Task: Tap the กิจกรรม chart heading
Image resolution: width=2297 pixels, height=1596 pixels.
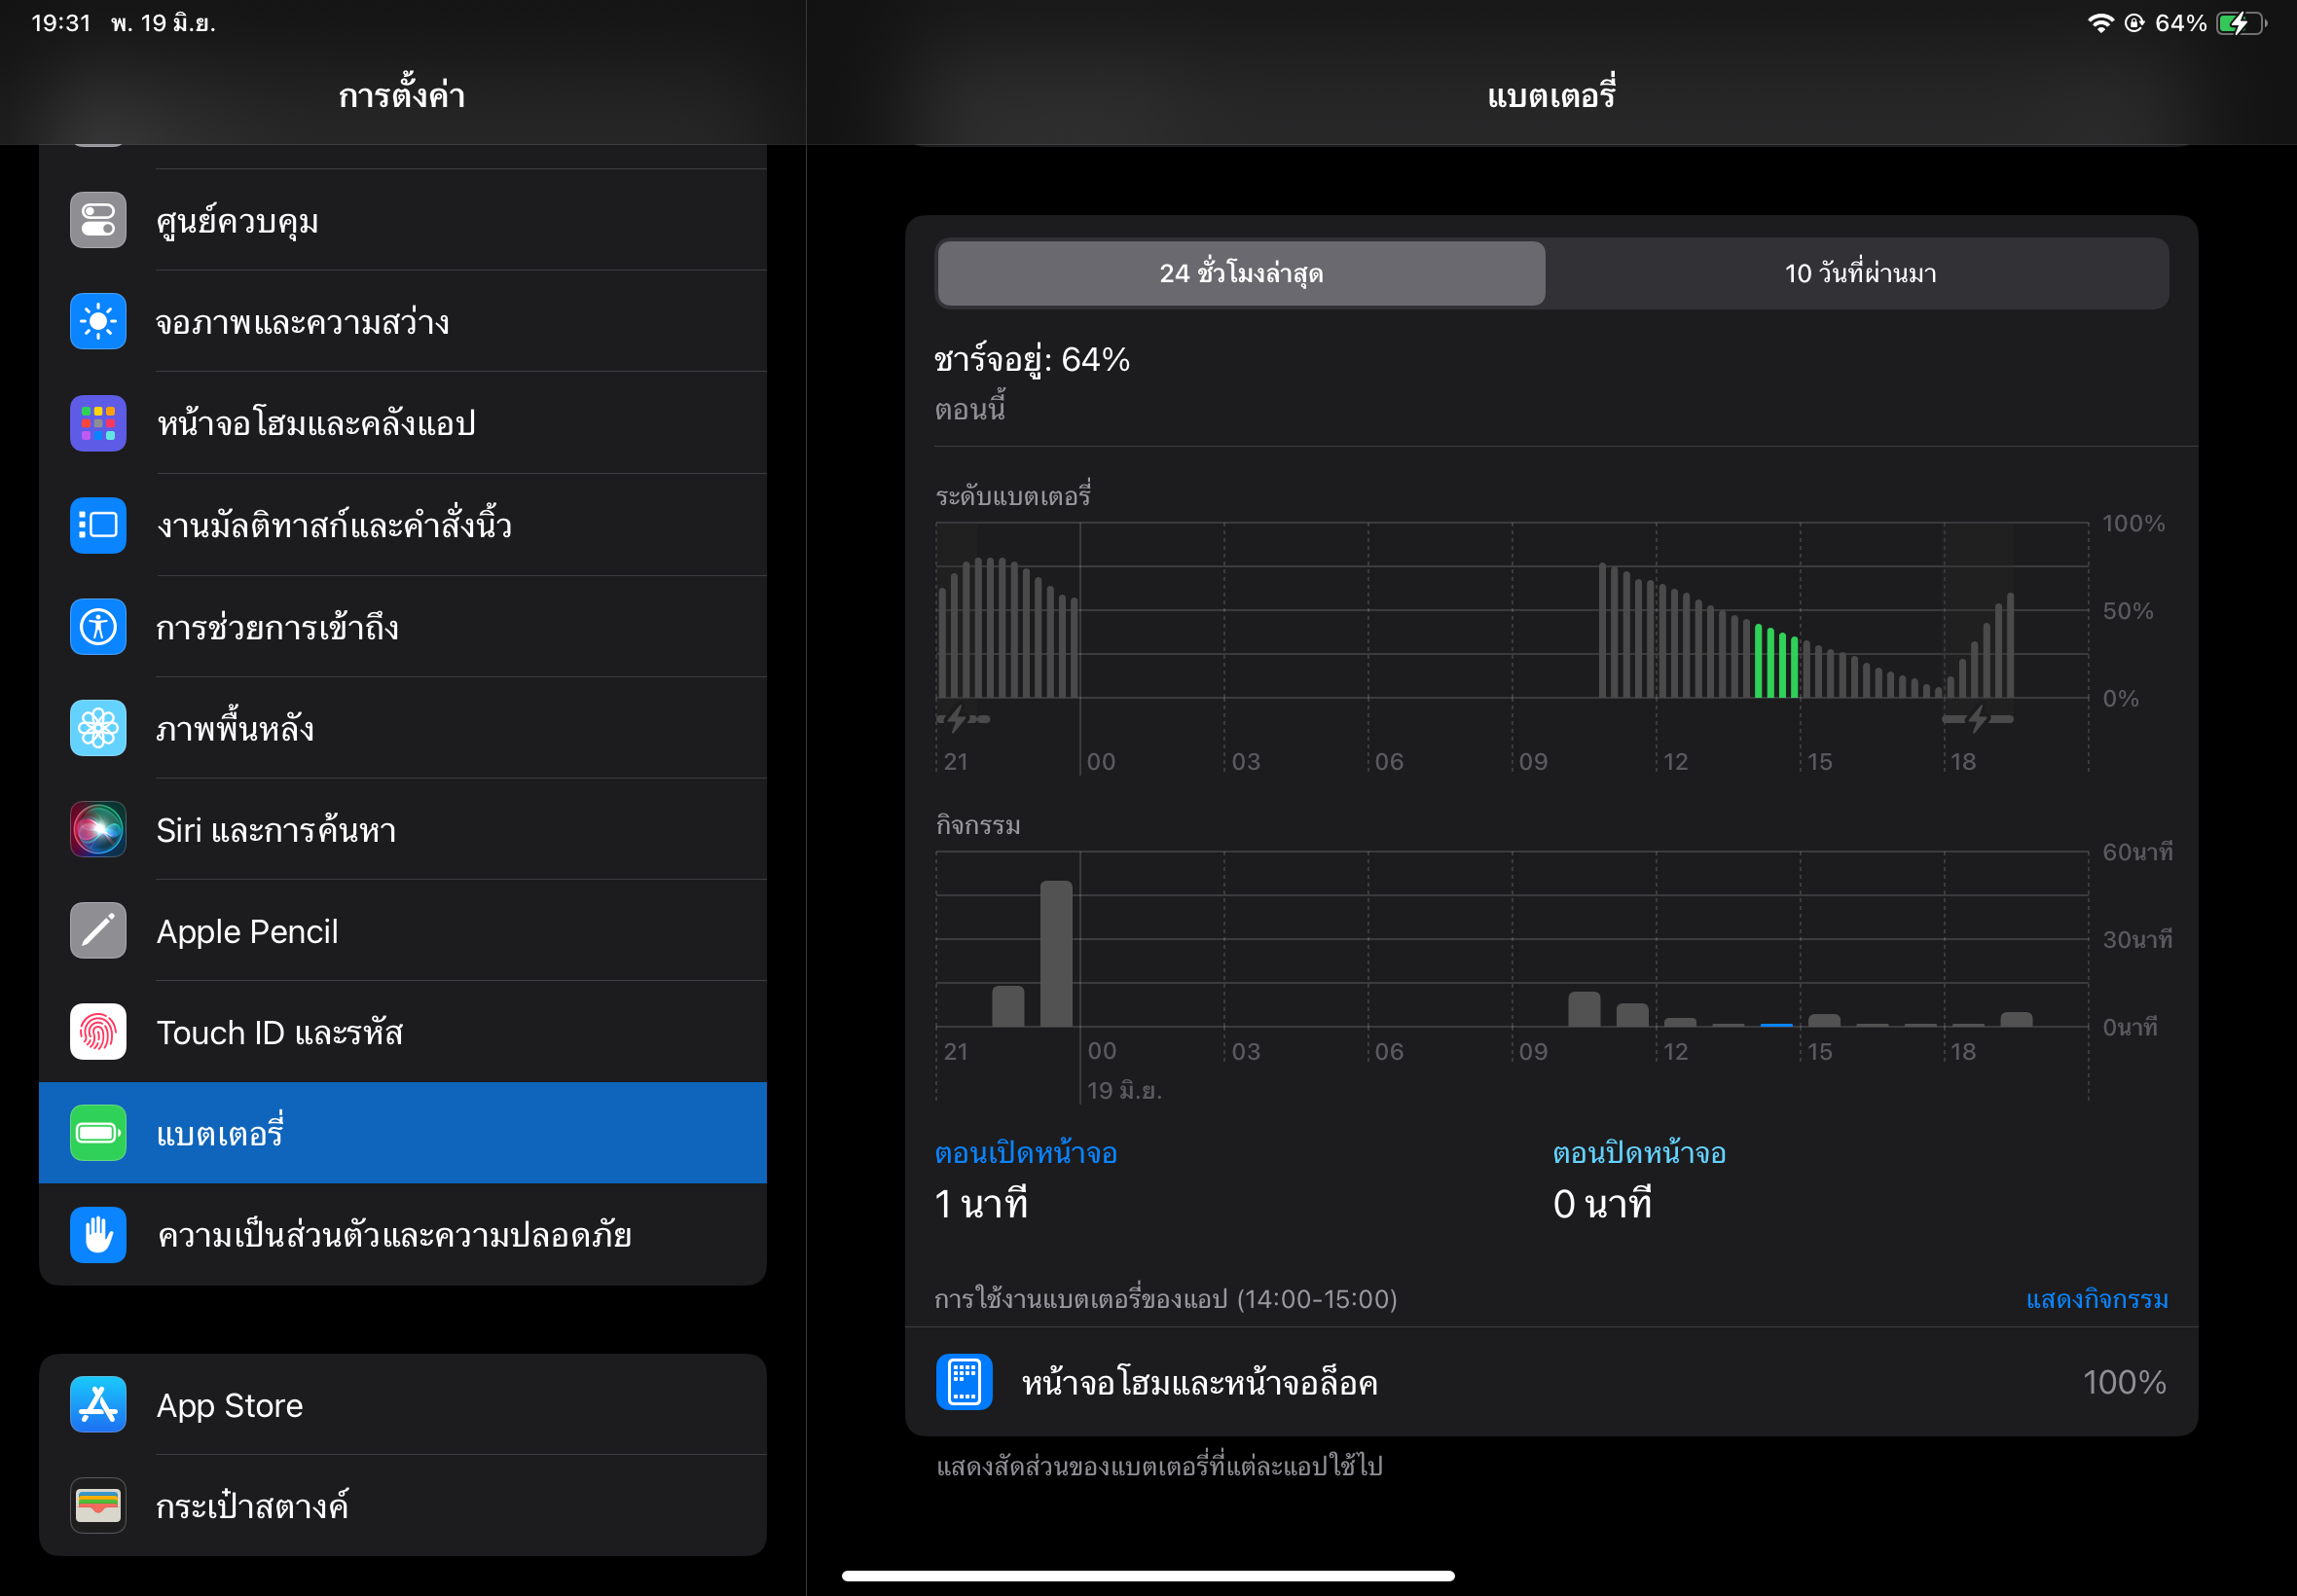Action: (978, 825)
